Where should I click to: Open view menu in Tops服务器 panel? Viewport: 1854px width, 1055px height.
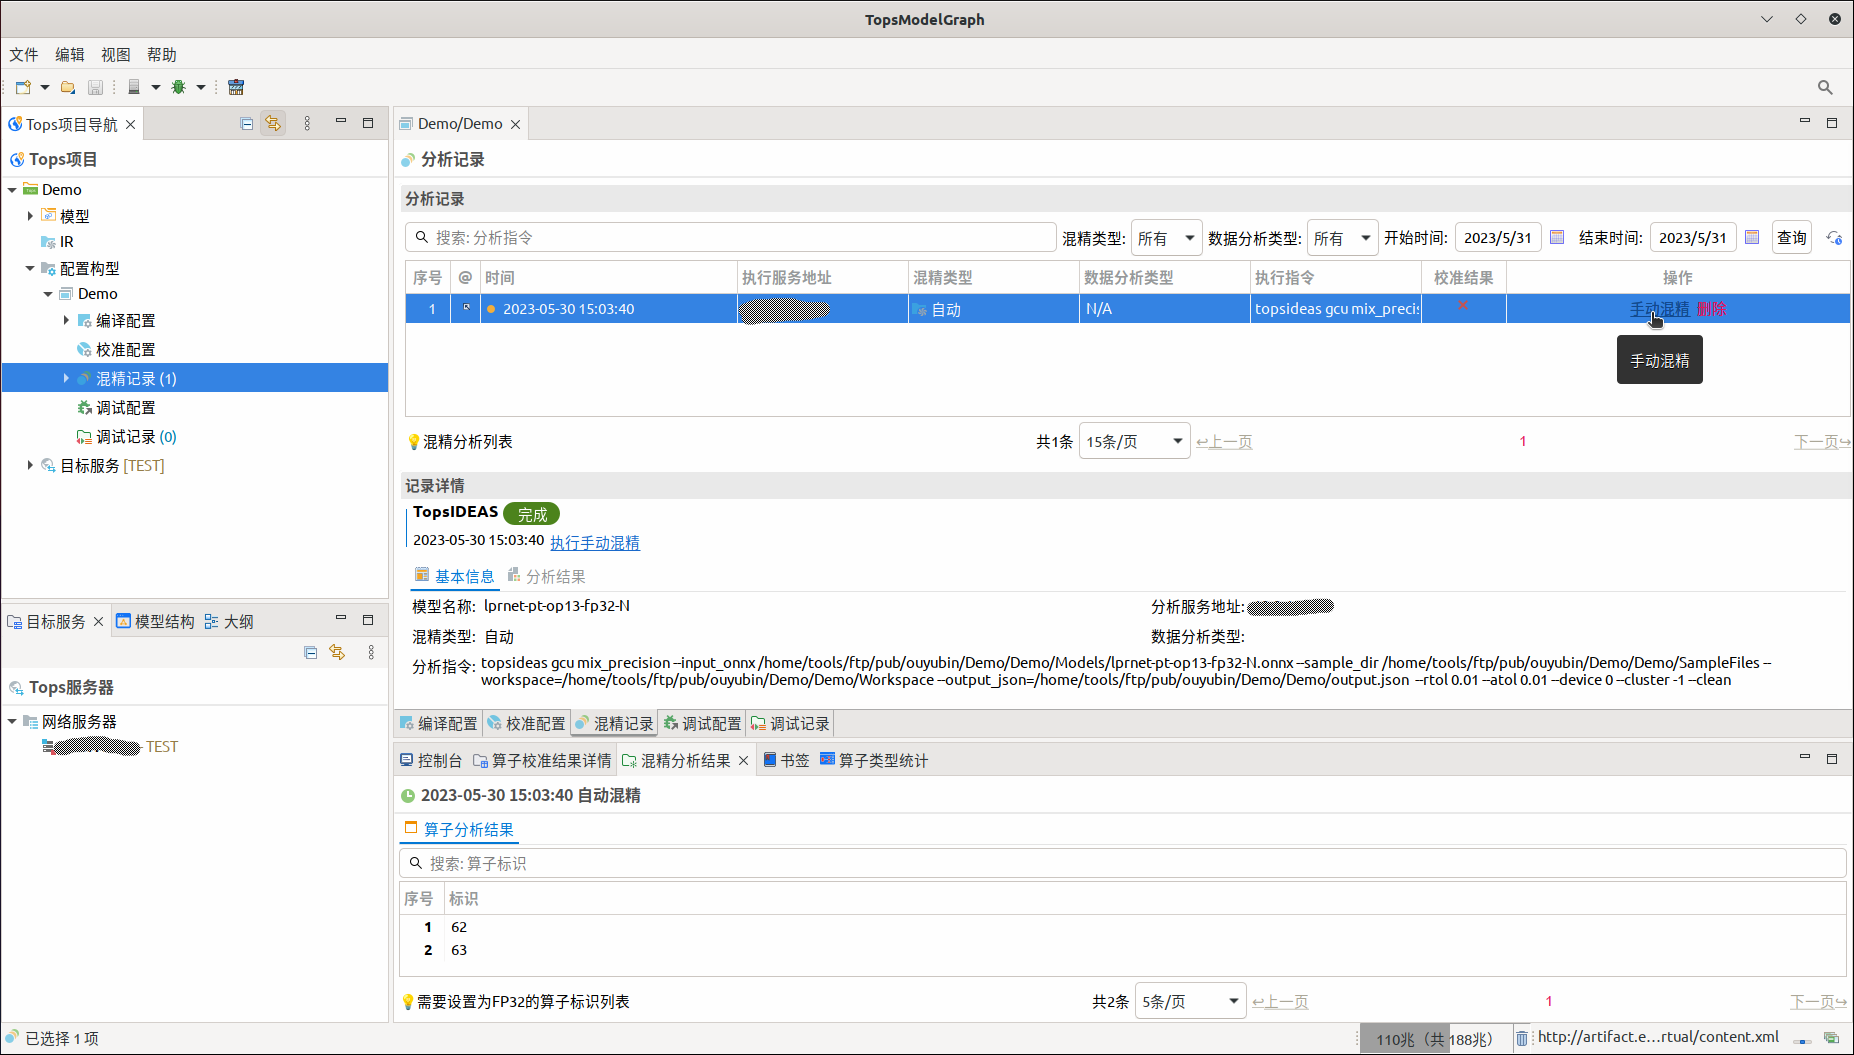pyautogui.click(x=371, y=652)
